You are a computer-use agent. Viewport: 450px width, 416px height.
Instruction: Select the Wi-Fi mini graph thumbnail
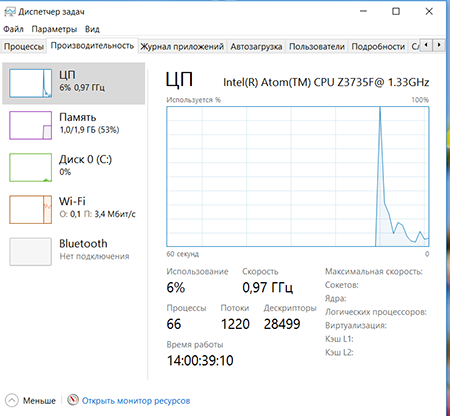point(30,209)
